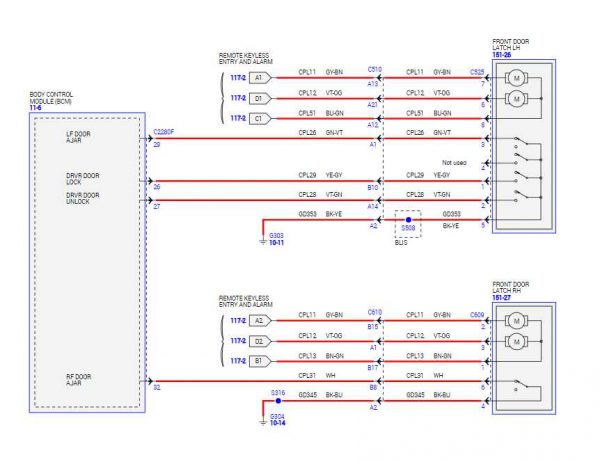
Task: Click pin label A13 at C510
Action: tap(373, 84)
